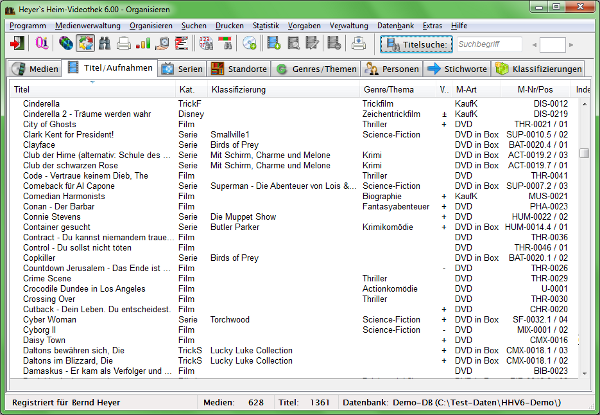600x415 pixels.
Task: Open statistics bar chart icon
Action: coord(143,44)
